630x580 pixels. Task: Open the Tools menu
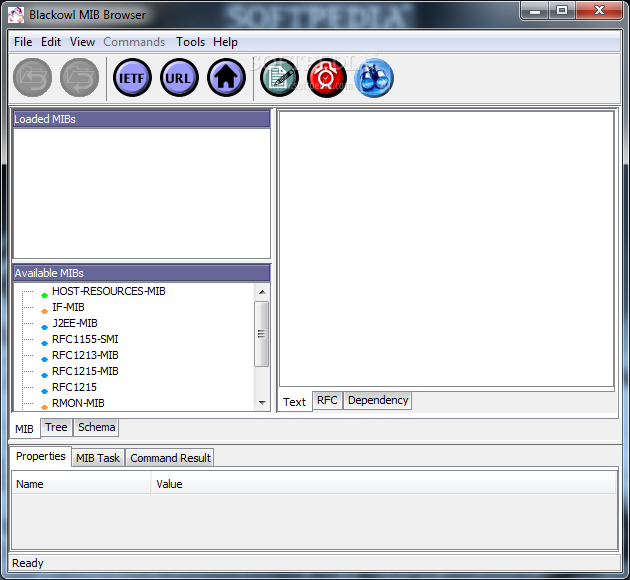coord(190,42)
